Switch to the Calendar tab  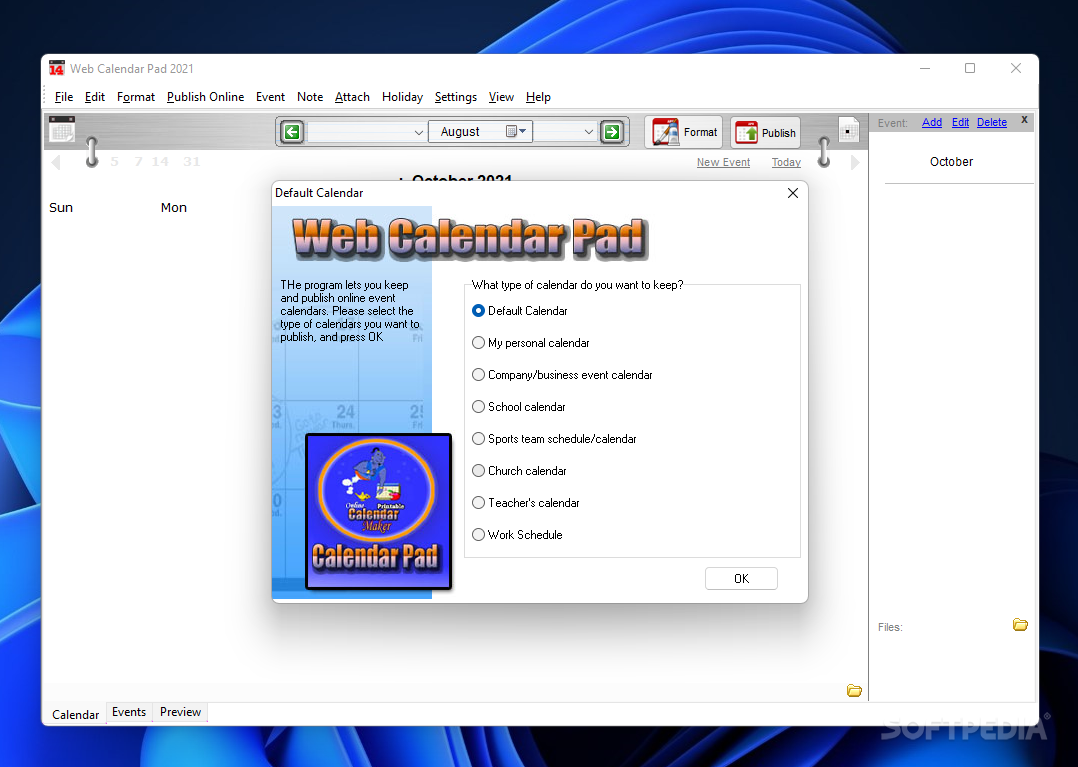76,714
